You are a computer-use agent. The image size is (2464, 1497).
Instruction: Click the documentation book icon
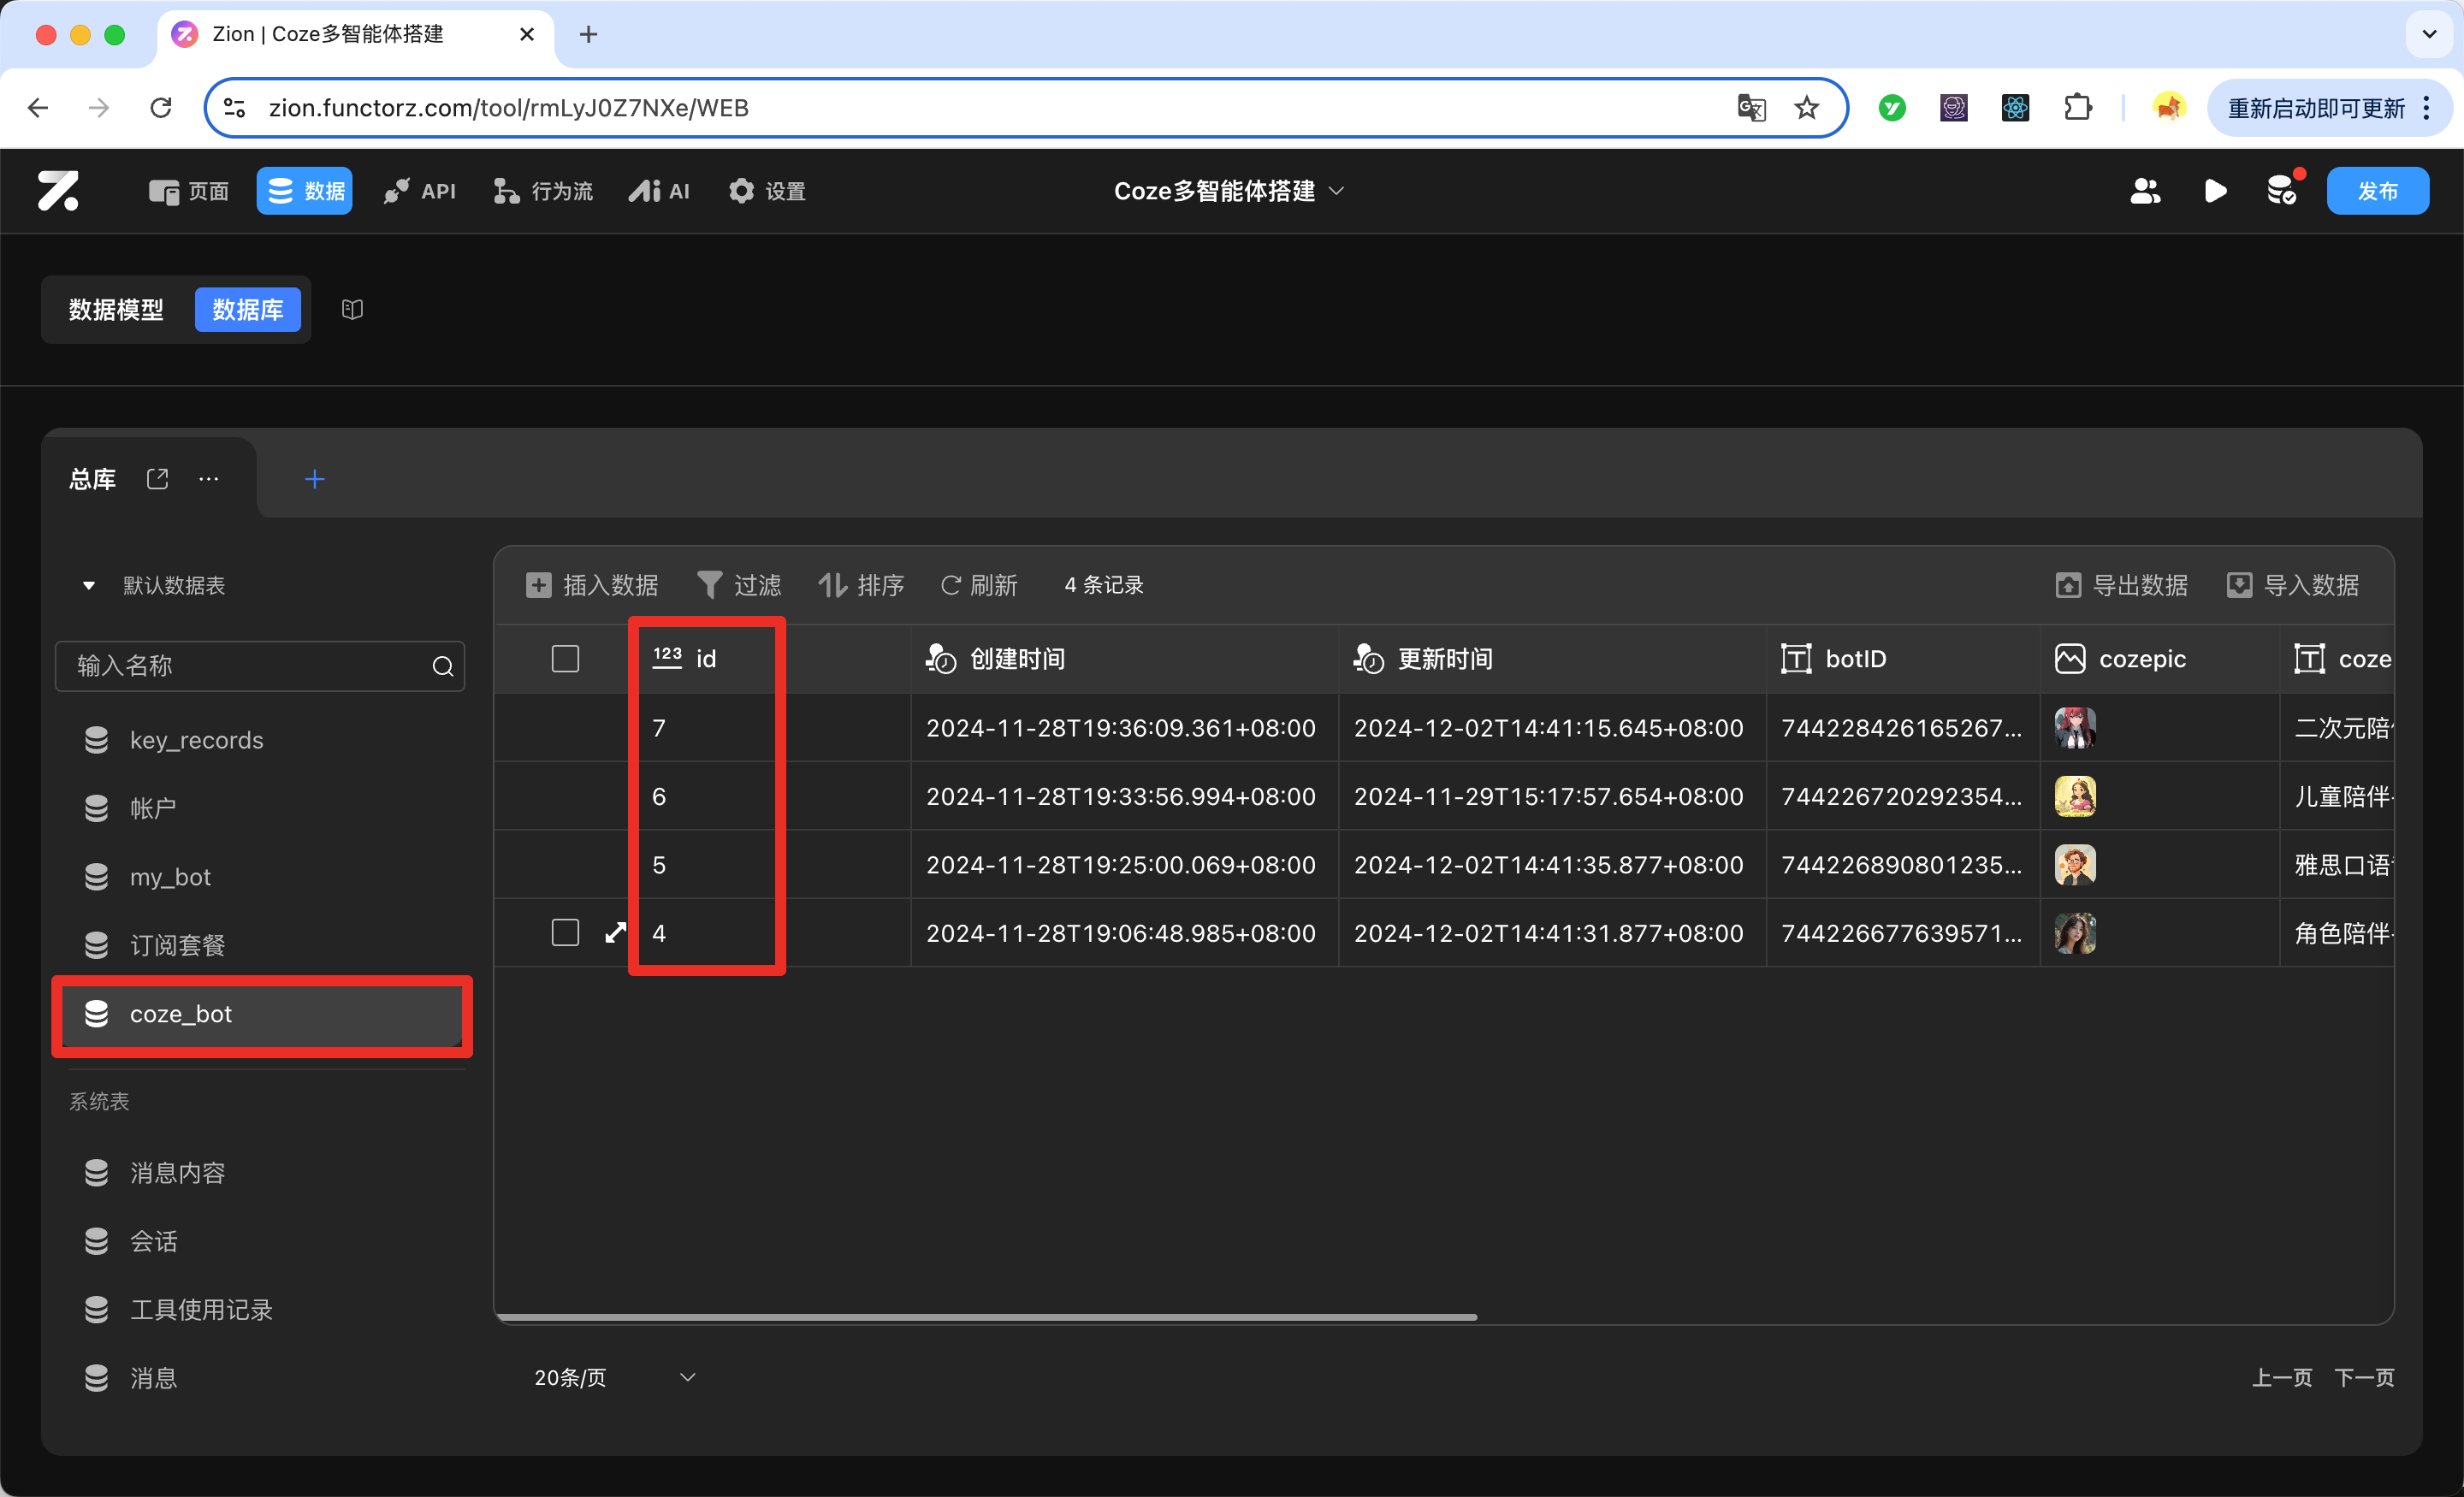tap(352, 310)
